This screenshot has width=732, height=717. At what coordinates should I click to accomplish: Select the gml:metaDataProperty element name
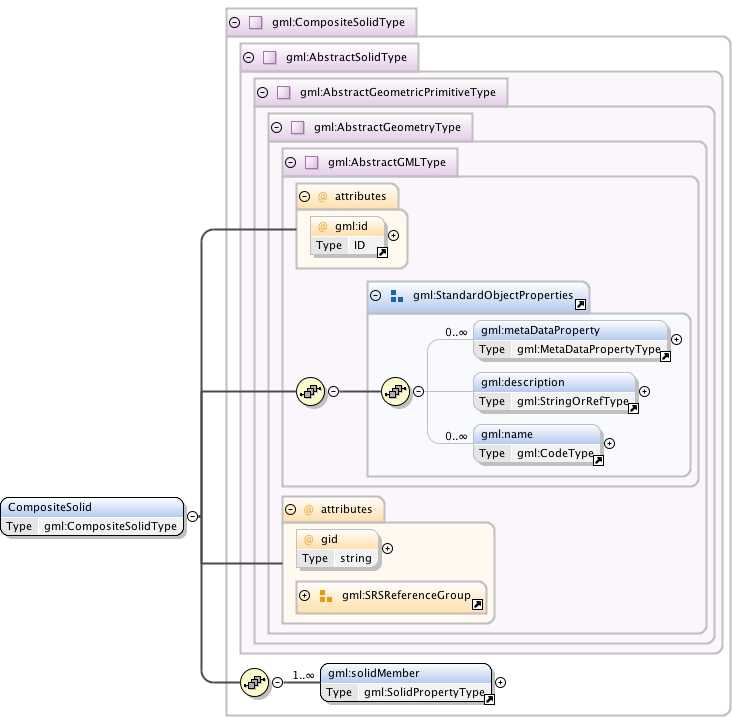[x=540, y=330]
